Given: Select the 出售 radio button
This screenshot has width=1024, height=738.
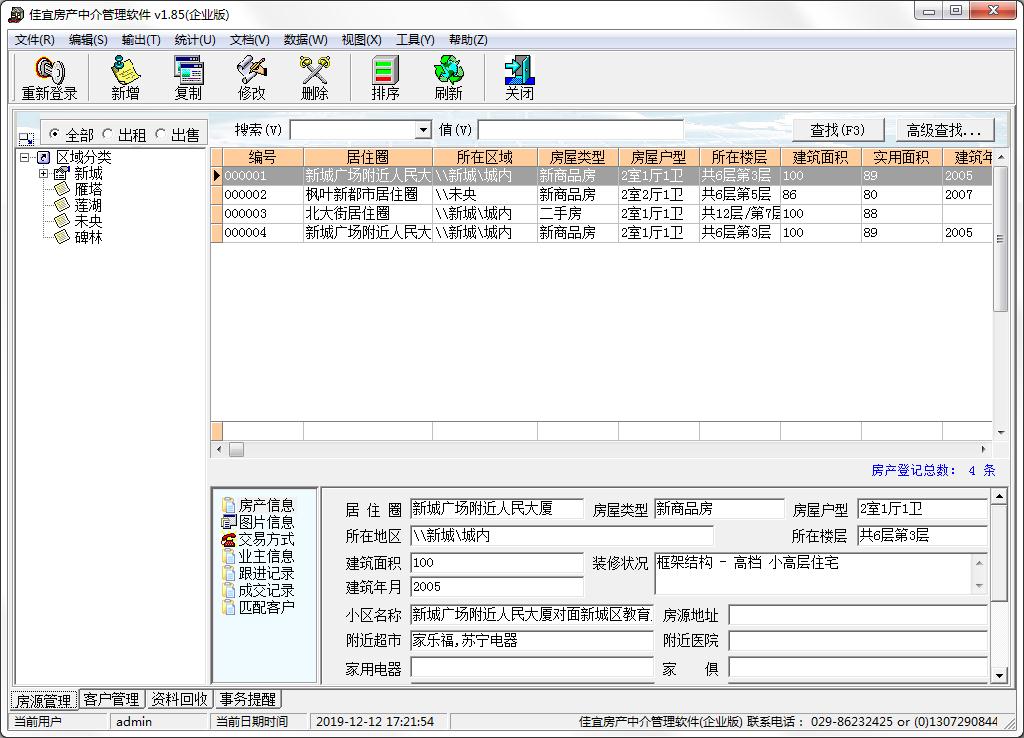Looking at the screenshot, I should (x=160, y=135).
